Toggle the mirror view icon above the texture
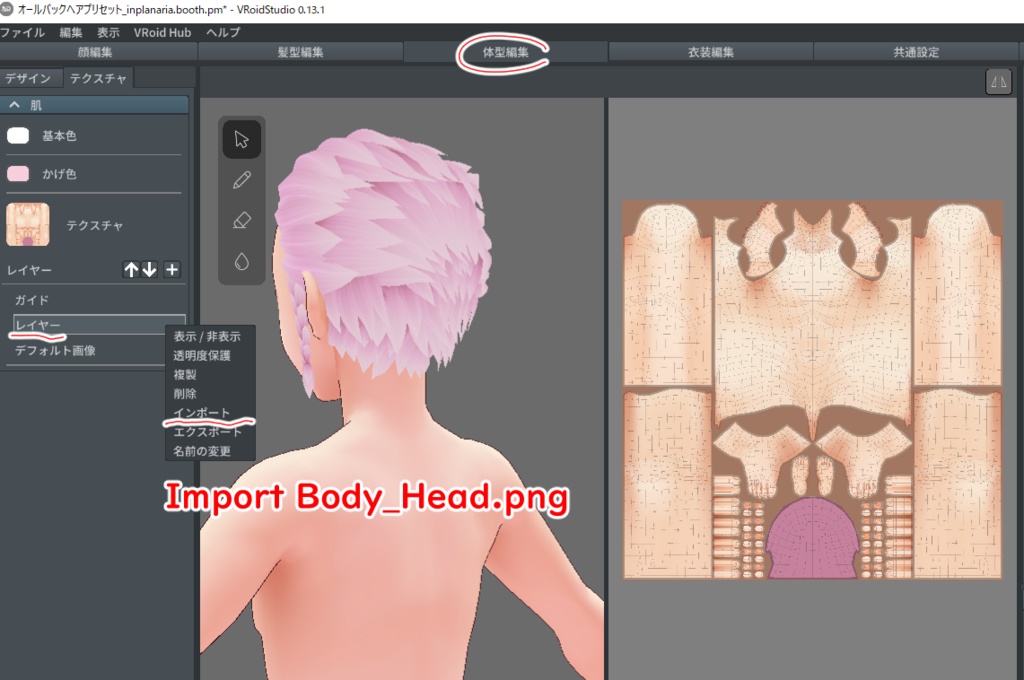The image size is (1024, 680). pos(997,83)
